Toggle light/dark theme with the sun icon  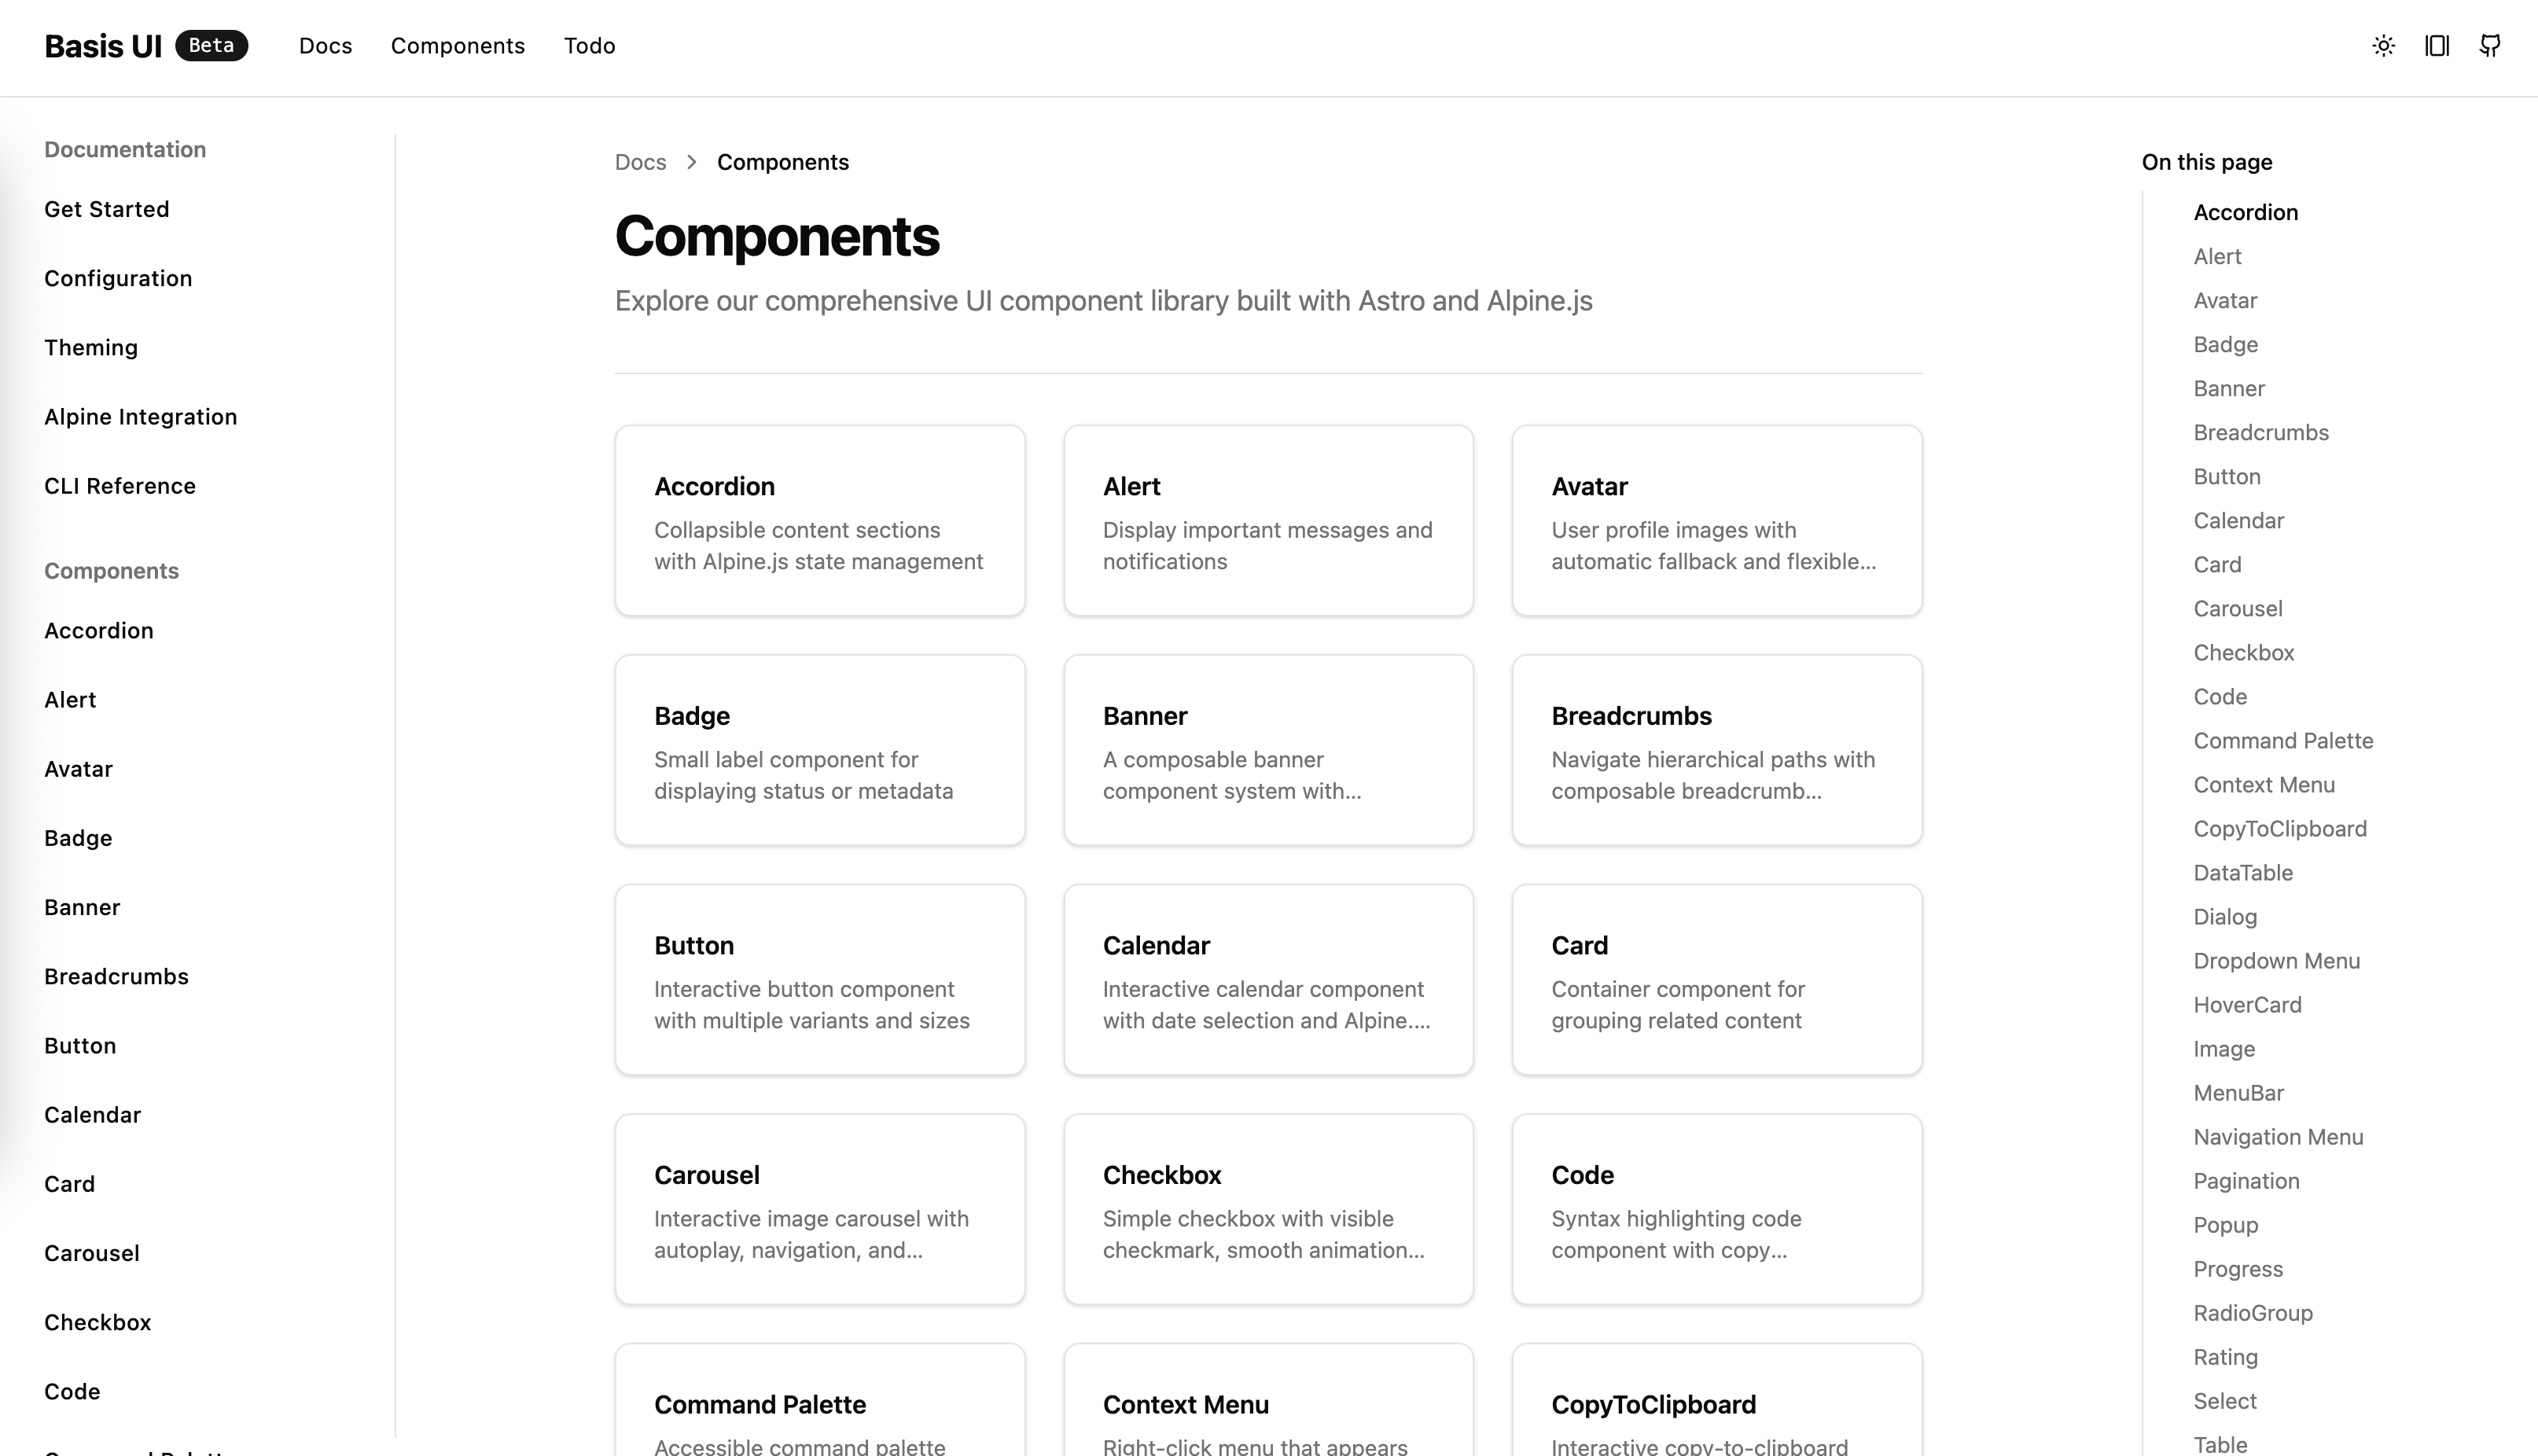[2383, 46]
